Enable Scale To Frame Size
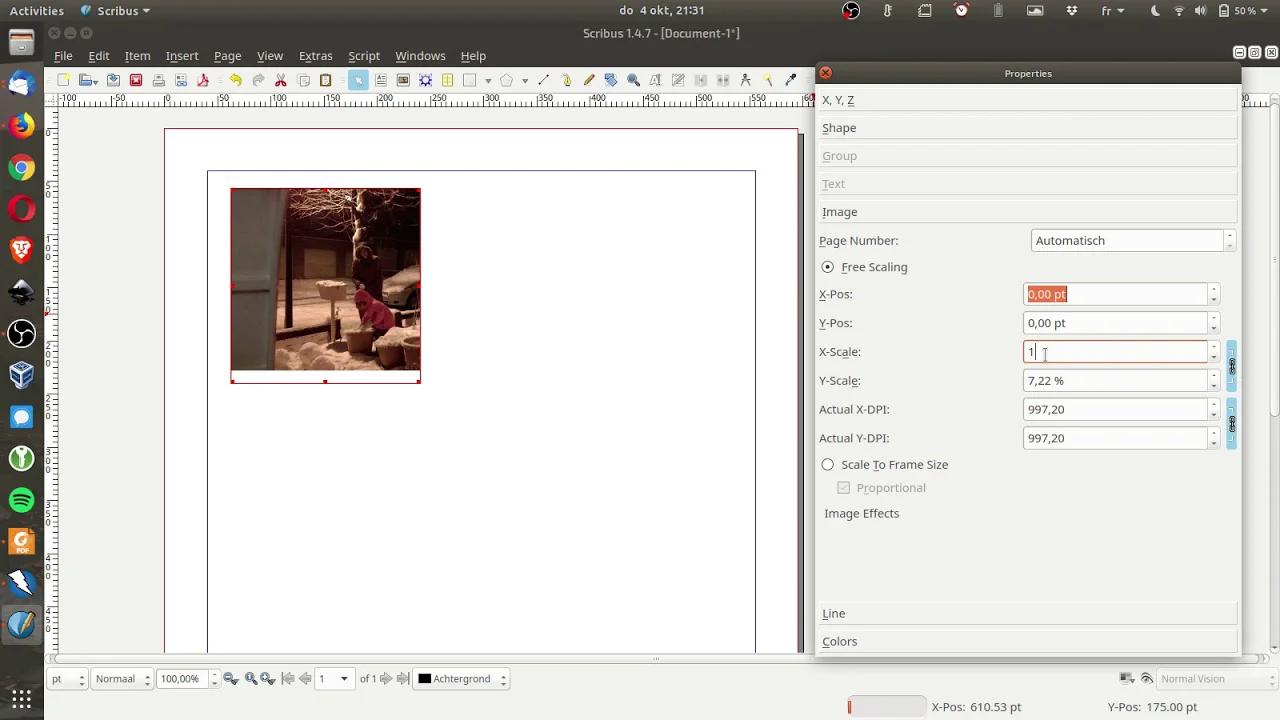 (827, 464)
